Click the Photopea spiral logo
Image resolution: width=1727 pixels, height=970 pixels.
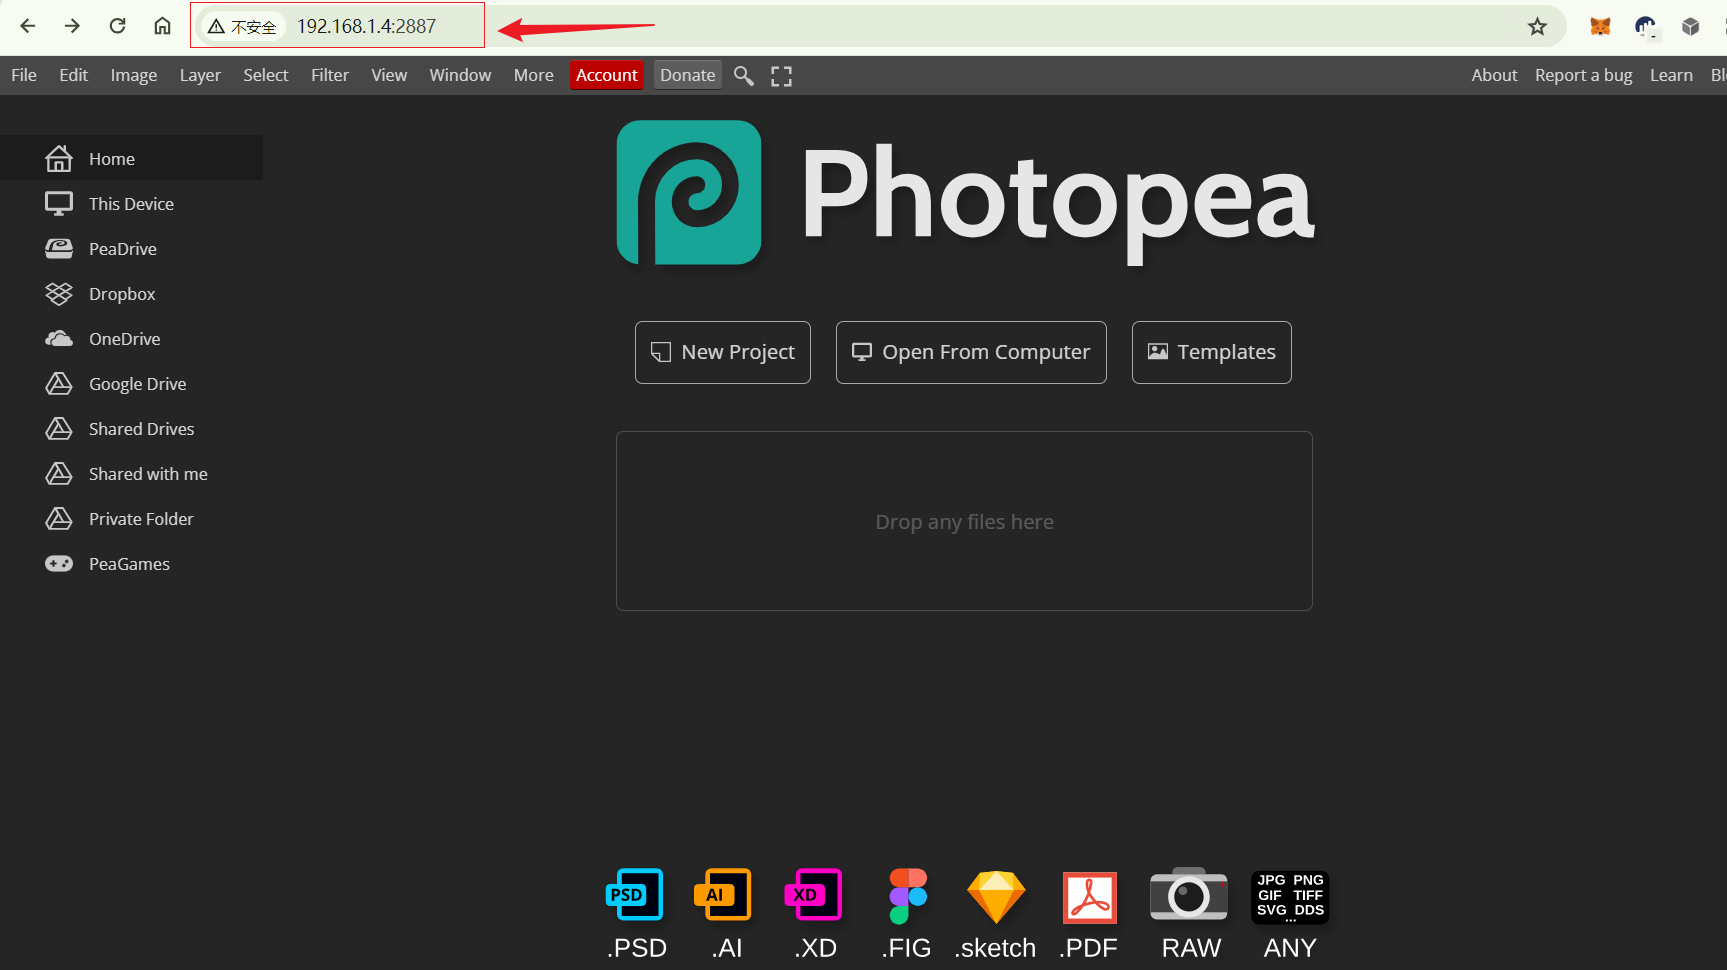pyautogui.click(x=689, y=192)
